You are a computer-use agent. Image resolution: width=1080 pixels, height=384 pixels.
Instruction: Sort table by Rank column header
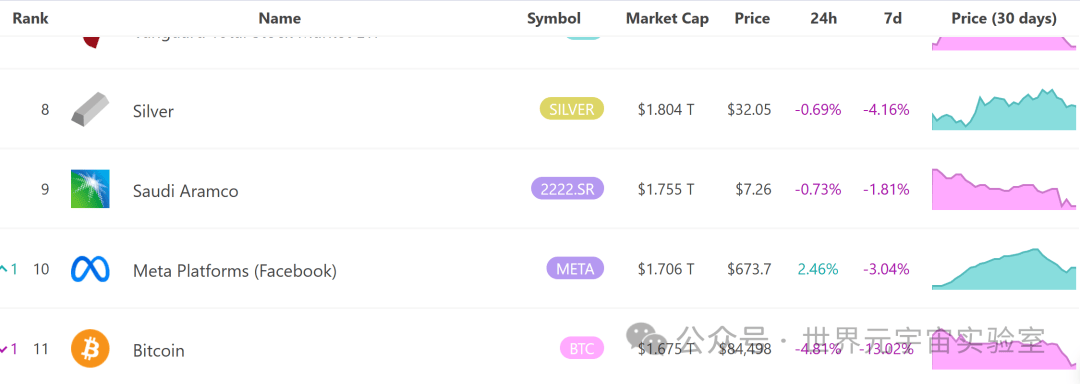pyautogui.click(x=30, y=19)
